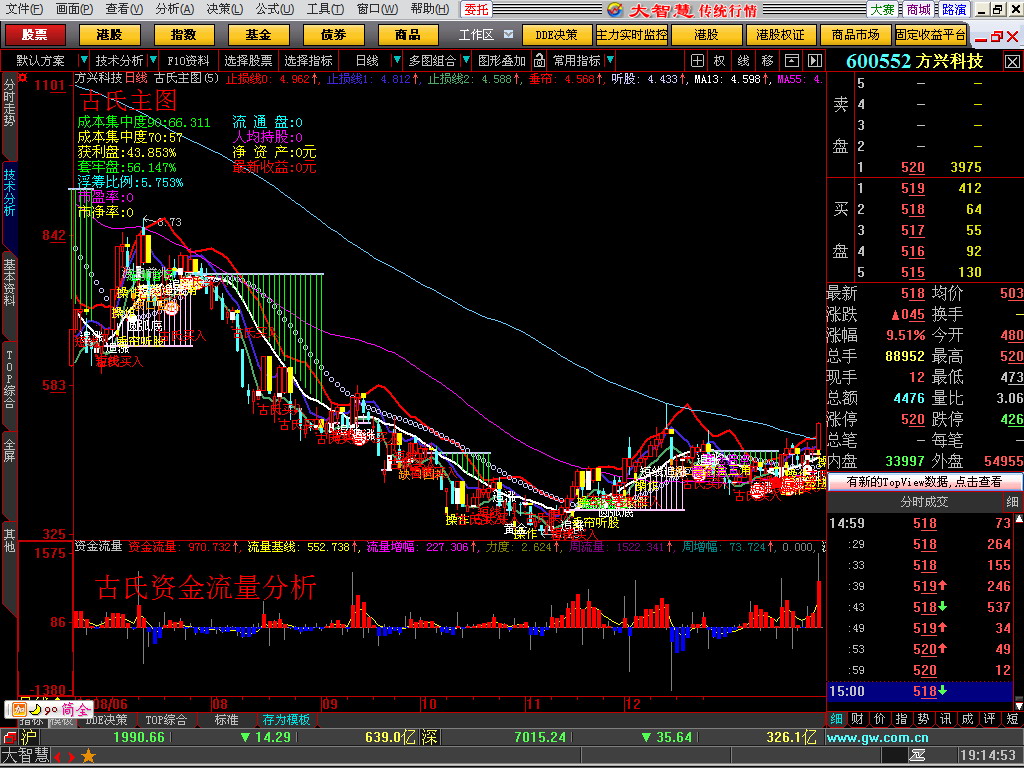This screenshot has width=1024, height=768.
Task: Click the yellow 基金 button
Action: point(258,35)
